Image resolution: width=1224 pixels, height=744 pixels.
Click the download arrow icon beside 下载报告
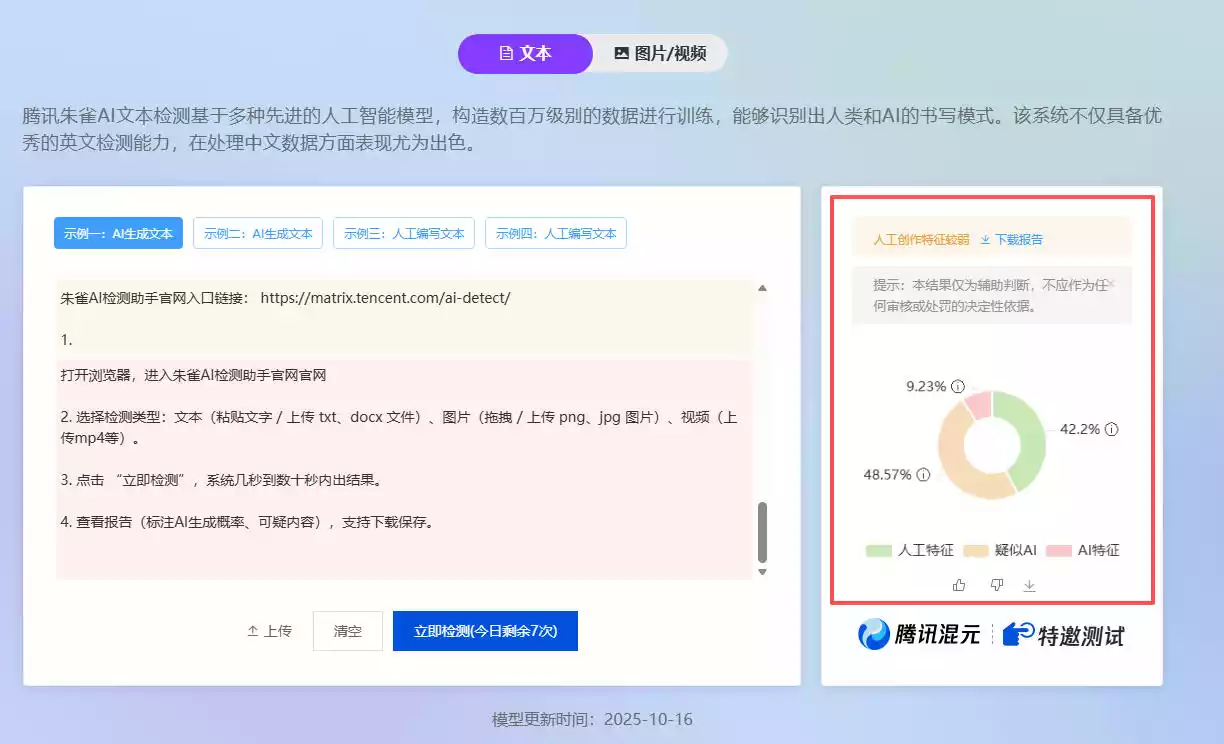click(985, 240)
